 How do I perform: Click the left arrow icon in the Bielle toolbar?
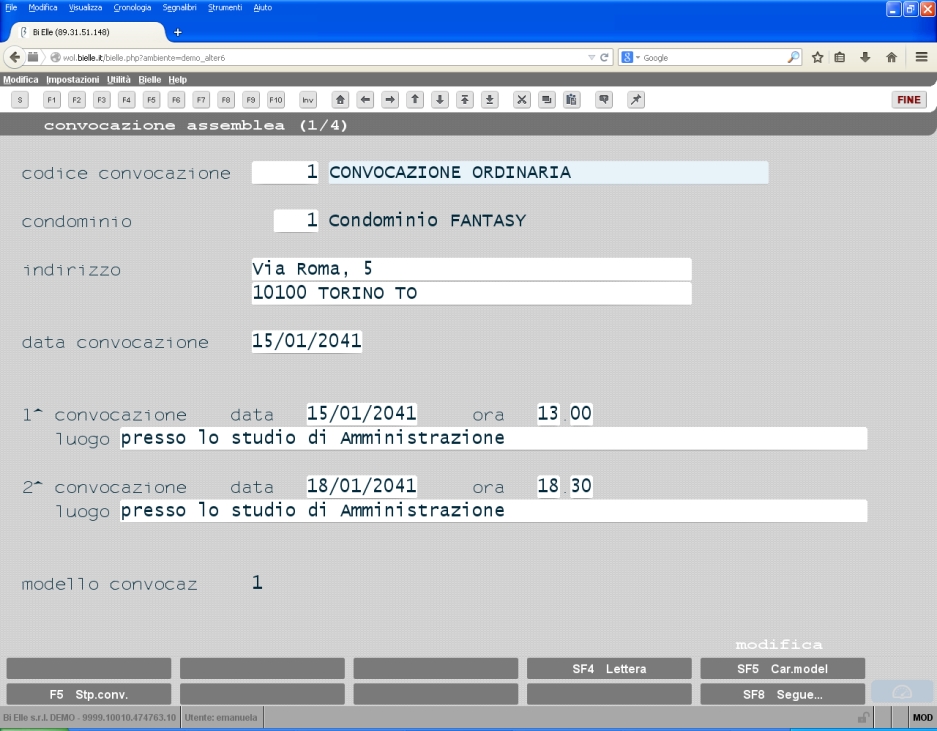pyautogui.click(x=365, y=100)
